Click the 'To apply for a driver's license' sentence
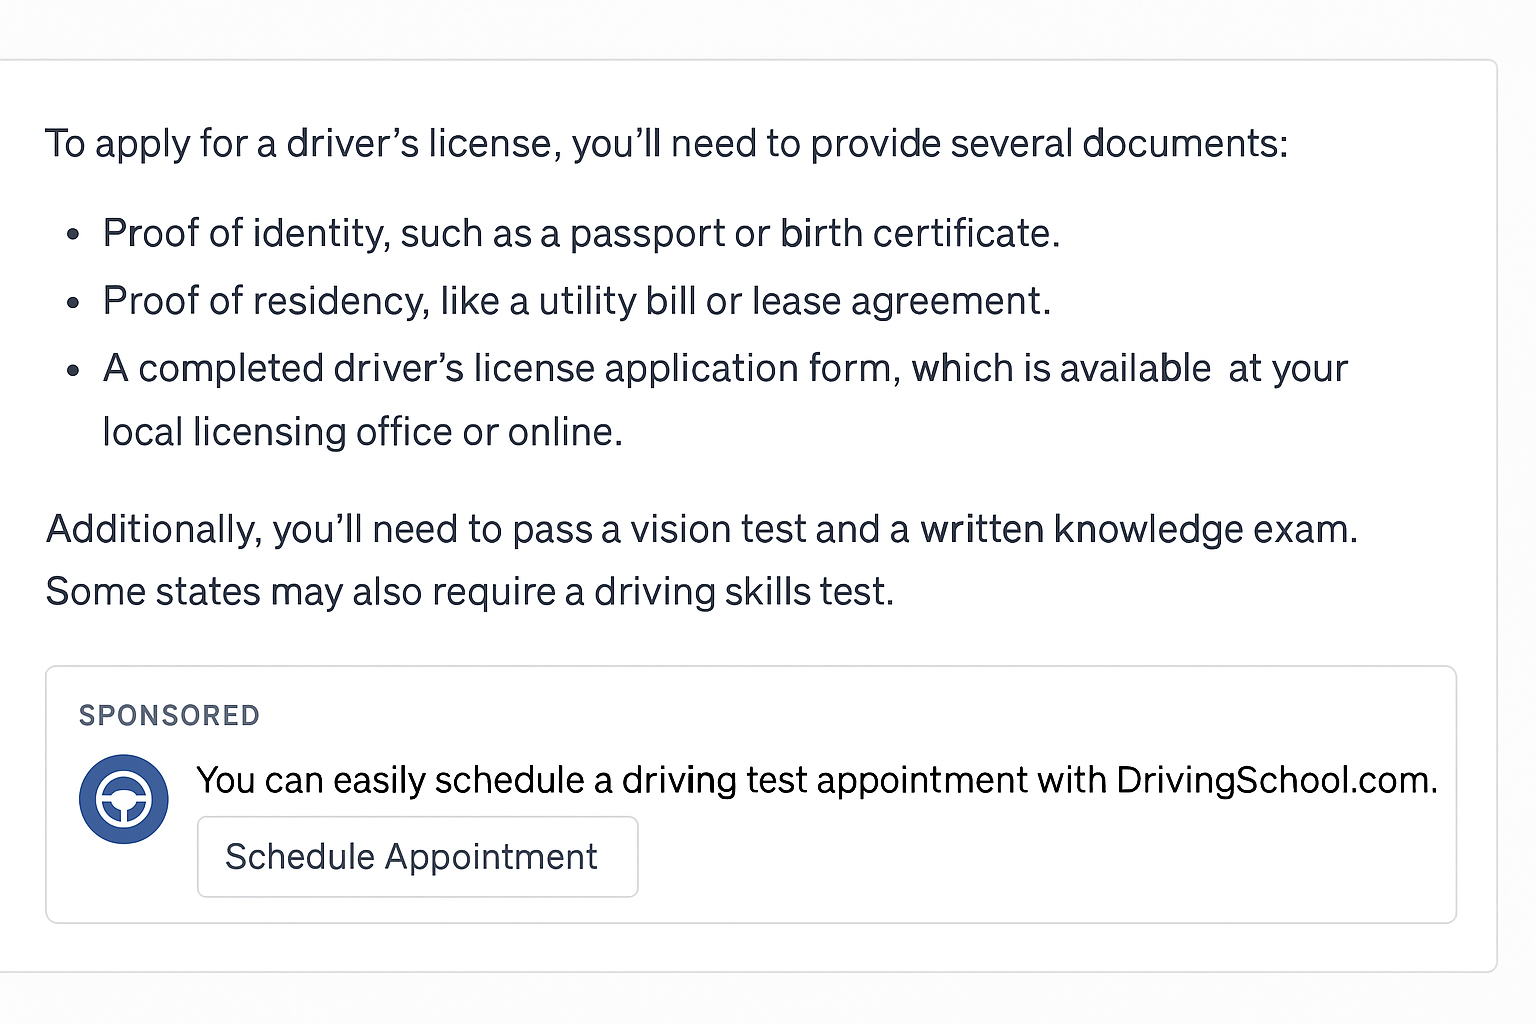This screenshot has width=1536, height=1024. [666, 144]
